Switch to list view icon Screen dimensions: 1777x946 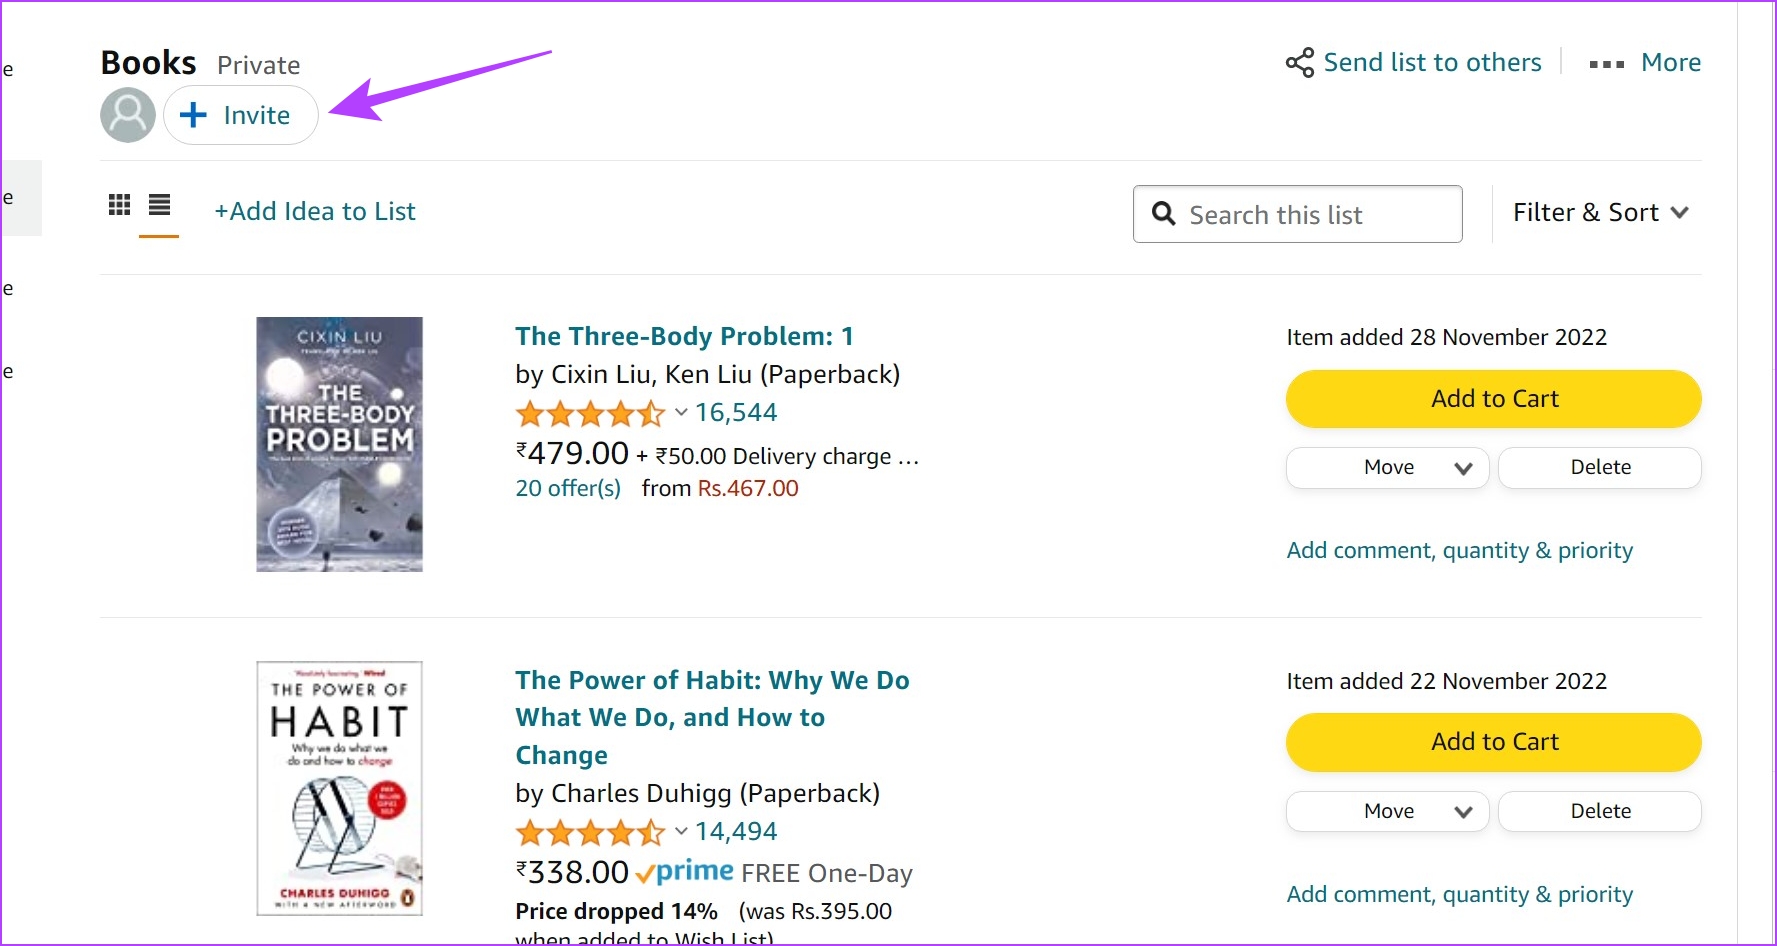[x=159, y=205]
